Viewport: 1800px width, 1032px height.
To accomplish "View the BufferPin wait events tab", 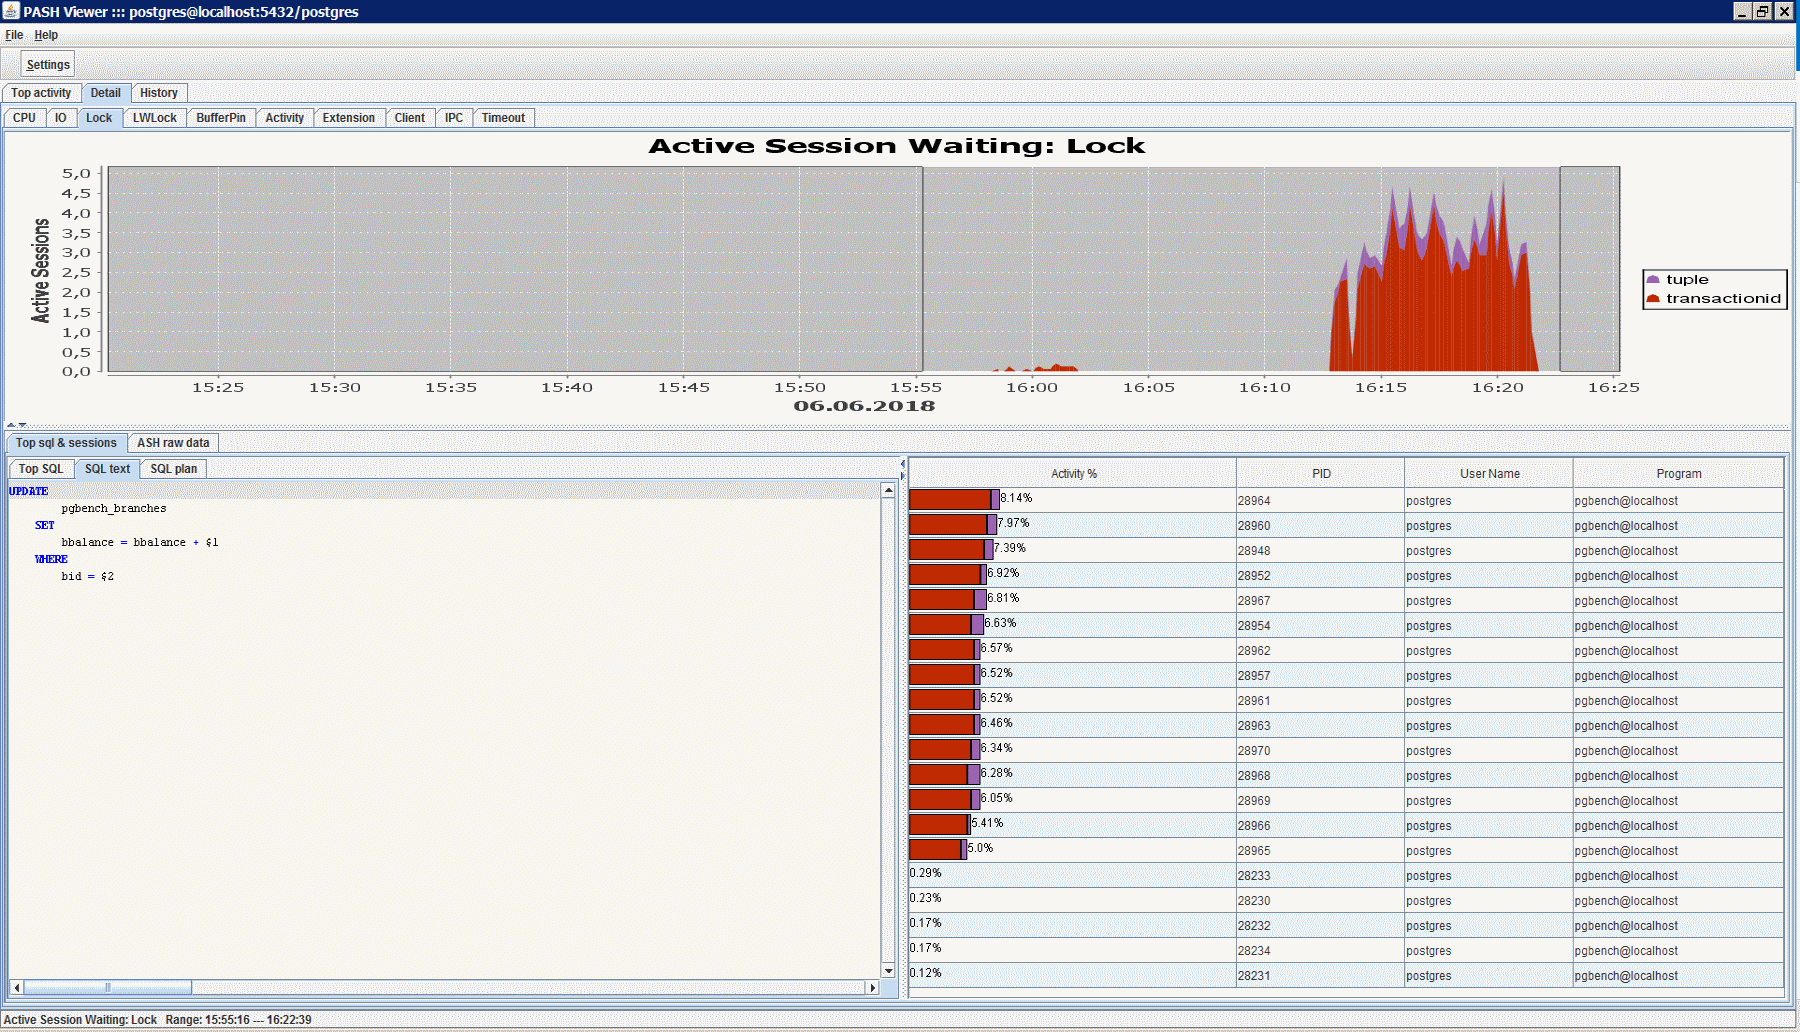I will pyautogui.click(x=220, y=117).
